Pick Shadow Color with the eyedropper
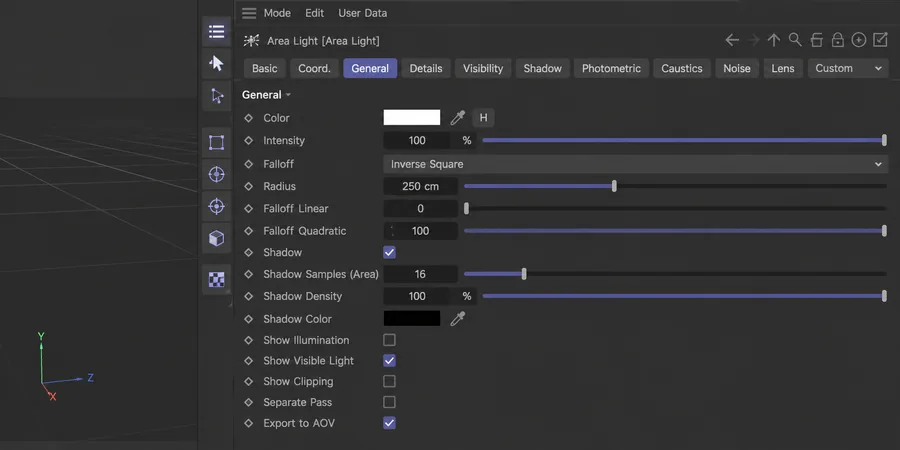900x450 pixels. coord(457,319)
